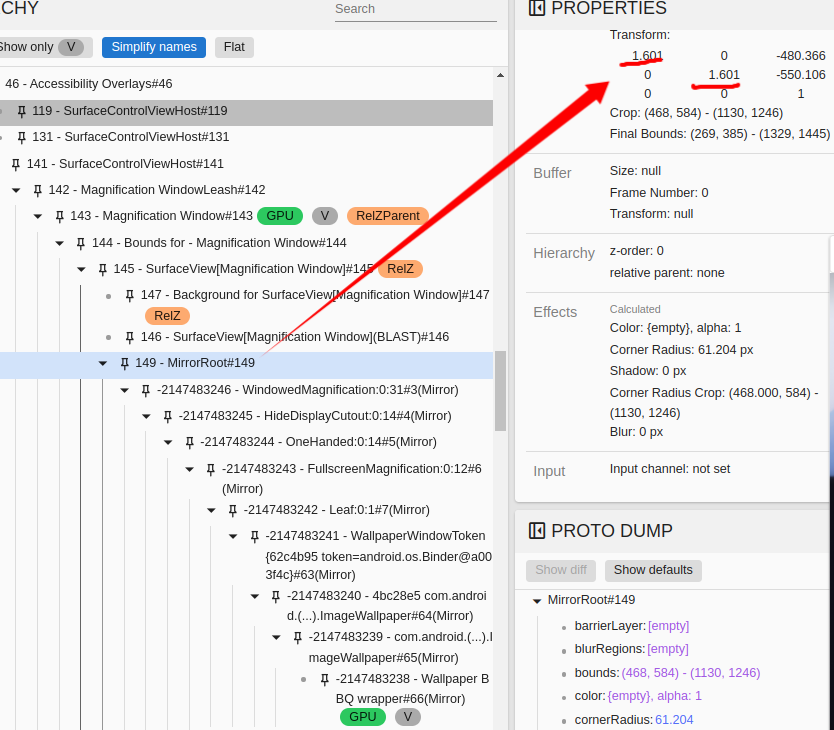
Task: Click RelZ chip on 145 SurfaceView
Action: pos(400,269)
